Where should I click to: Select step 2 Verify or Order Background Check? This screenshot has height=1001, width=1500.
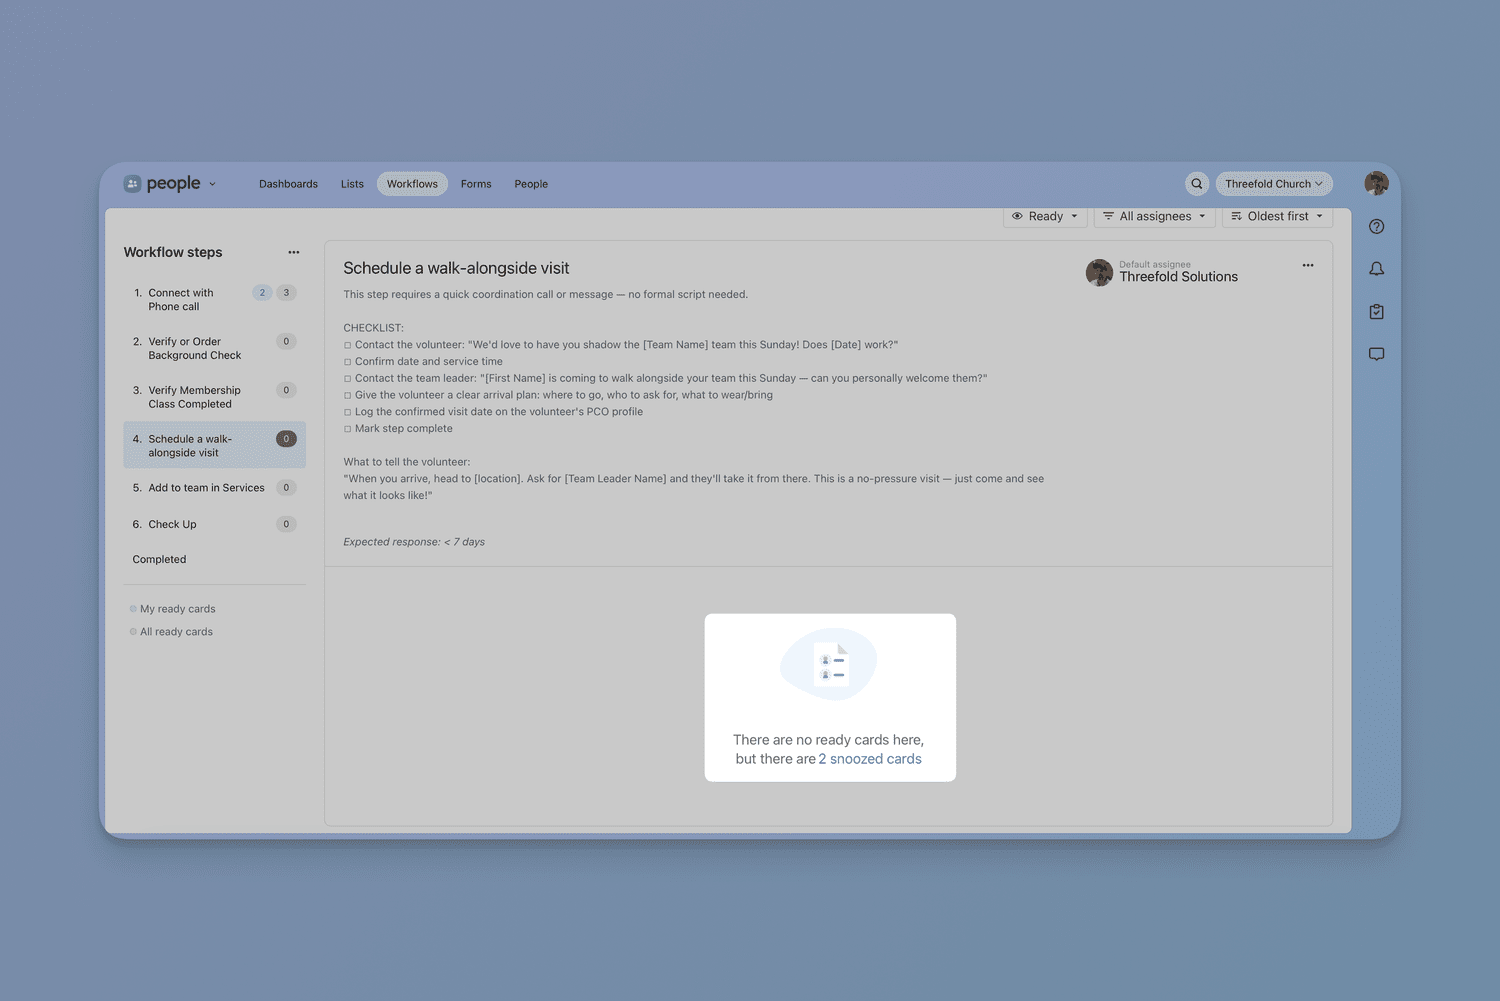pyautogui.click(x=214, y=348)
